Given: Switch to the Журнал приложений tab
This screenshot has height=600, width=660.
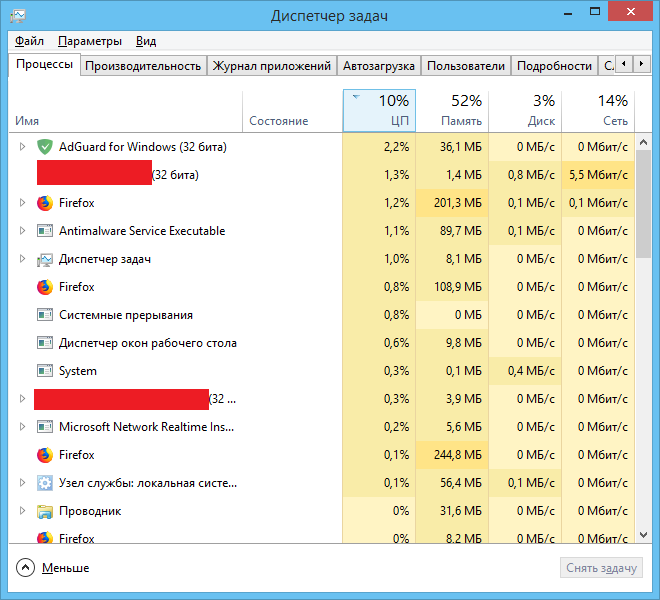Looking at the screenshot, I should pos(271,66).
